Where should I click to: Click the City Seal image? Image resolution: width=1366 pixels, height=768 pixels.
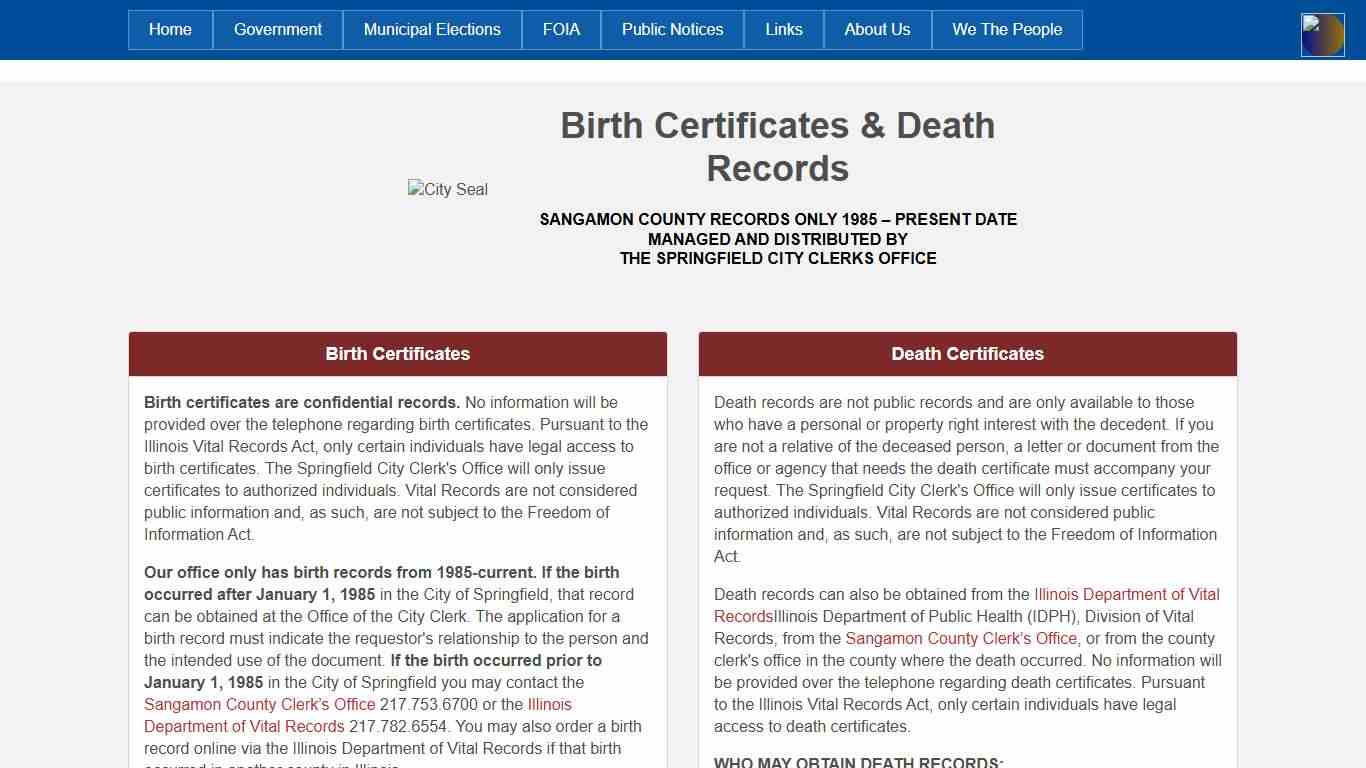447,189
